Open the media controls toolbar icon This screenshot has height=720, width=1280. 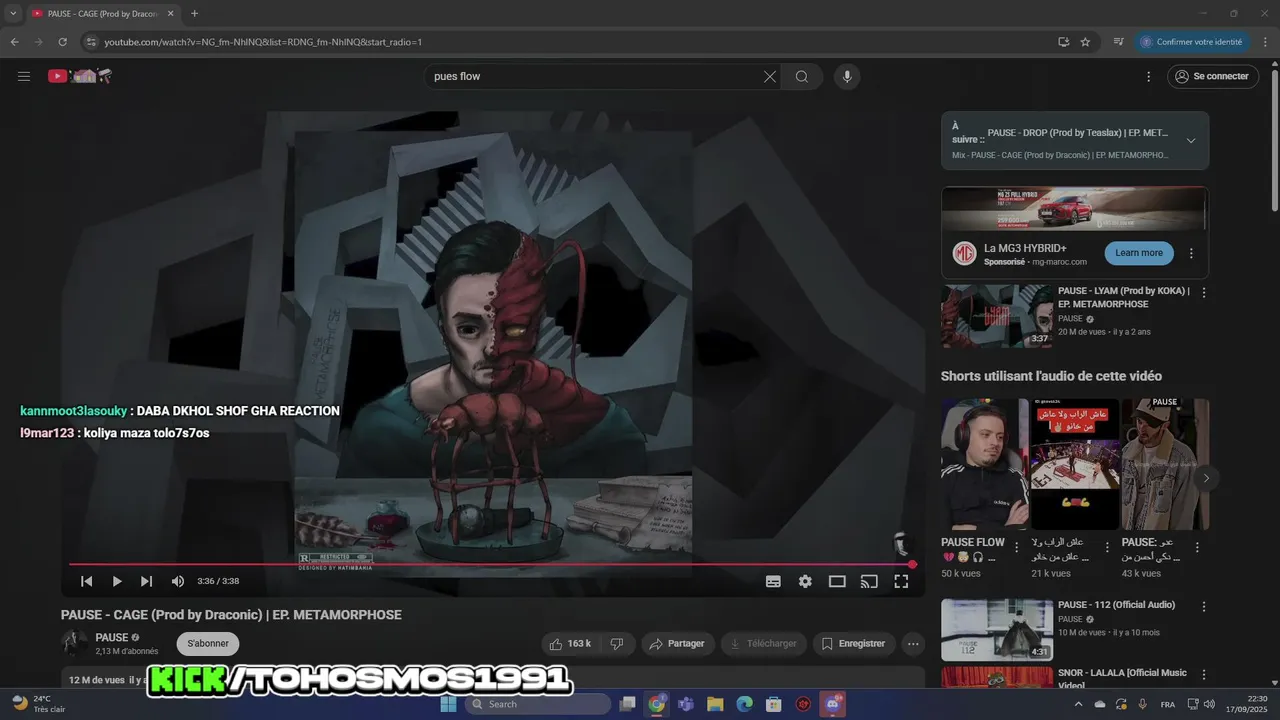(x=1119, y=42)
